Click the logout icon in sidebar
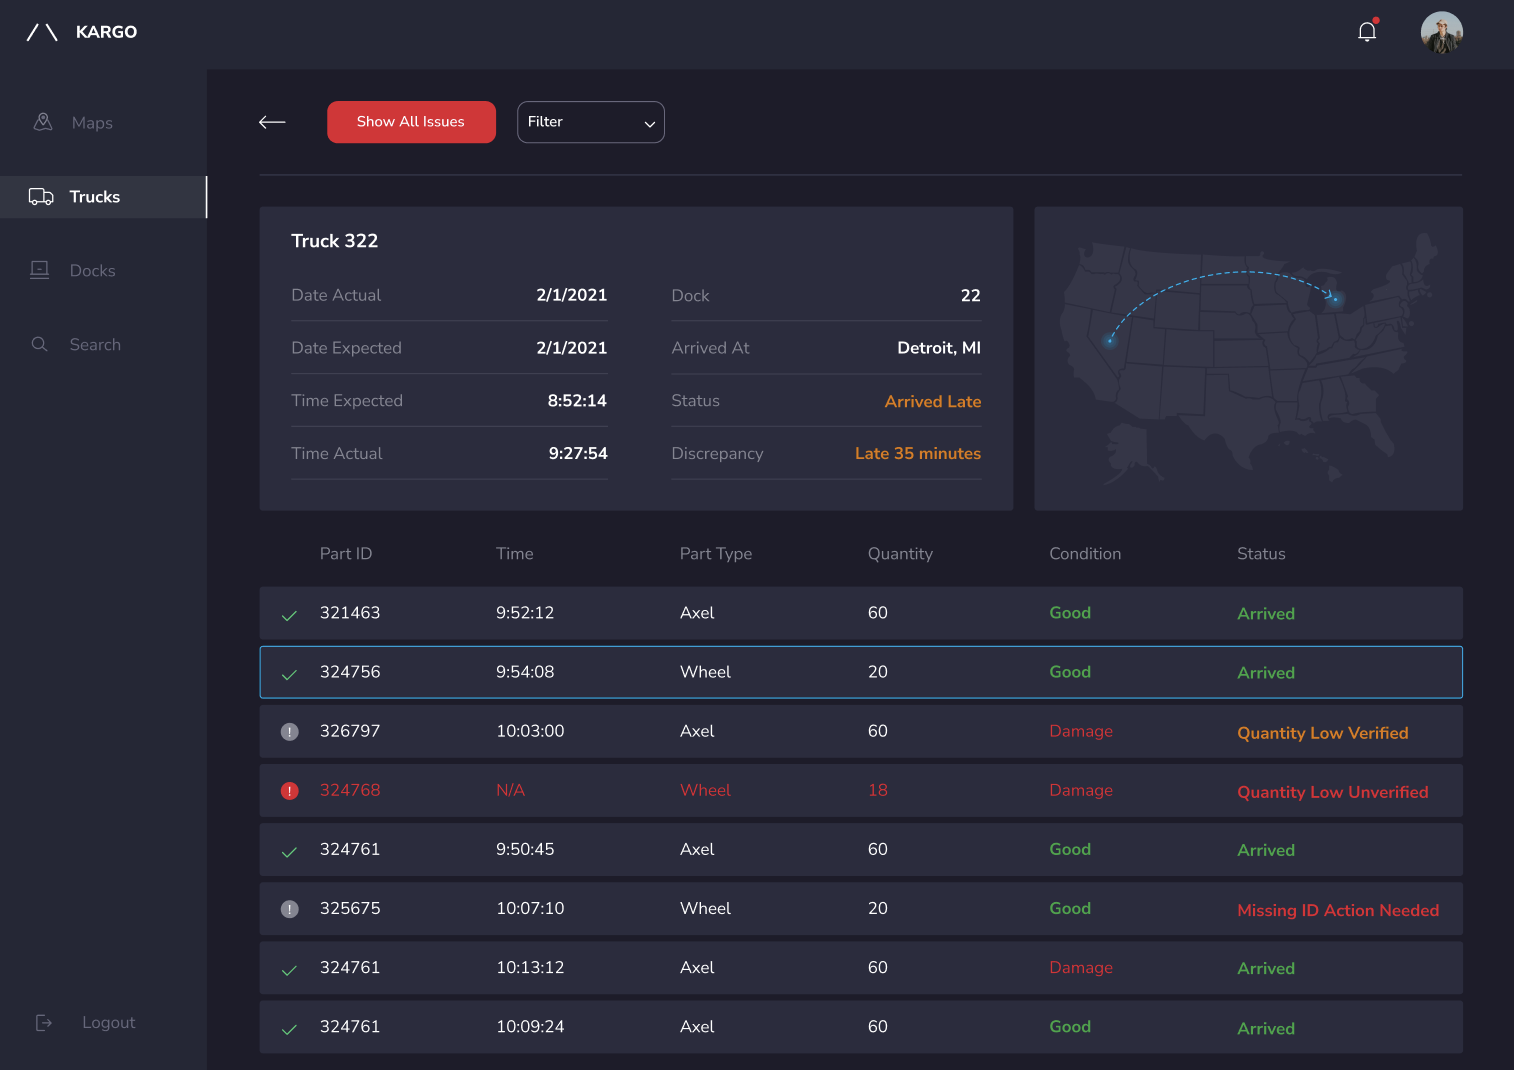Viewport: 1514px width, 1070px height. tap(44, 1022)
